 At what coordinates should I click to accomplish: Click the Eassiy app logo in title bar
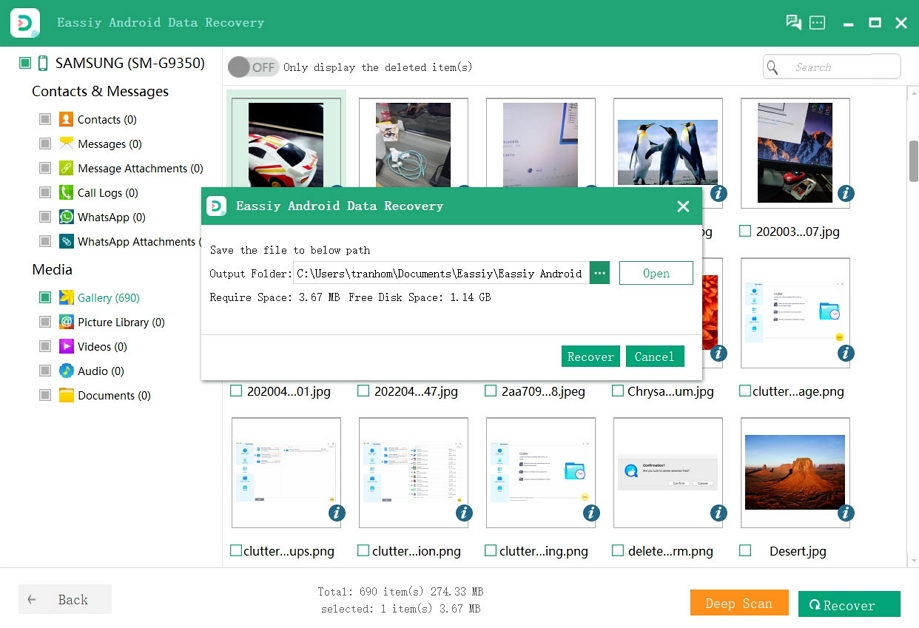25,23
